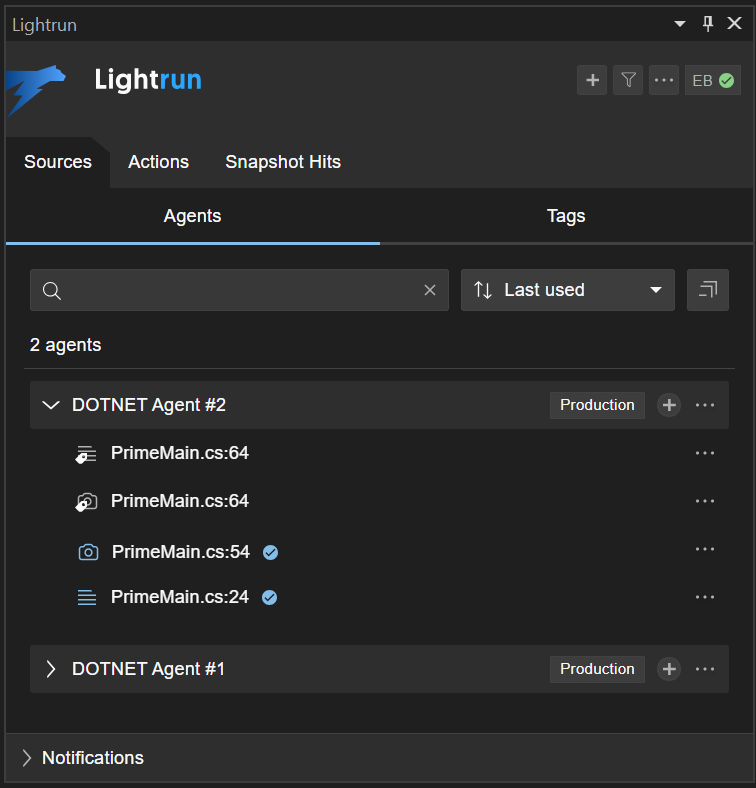Open the Last used sort dropdown
The width and height of the screenshot is (756, 788).
567,290
